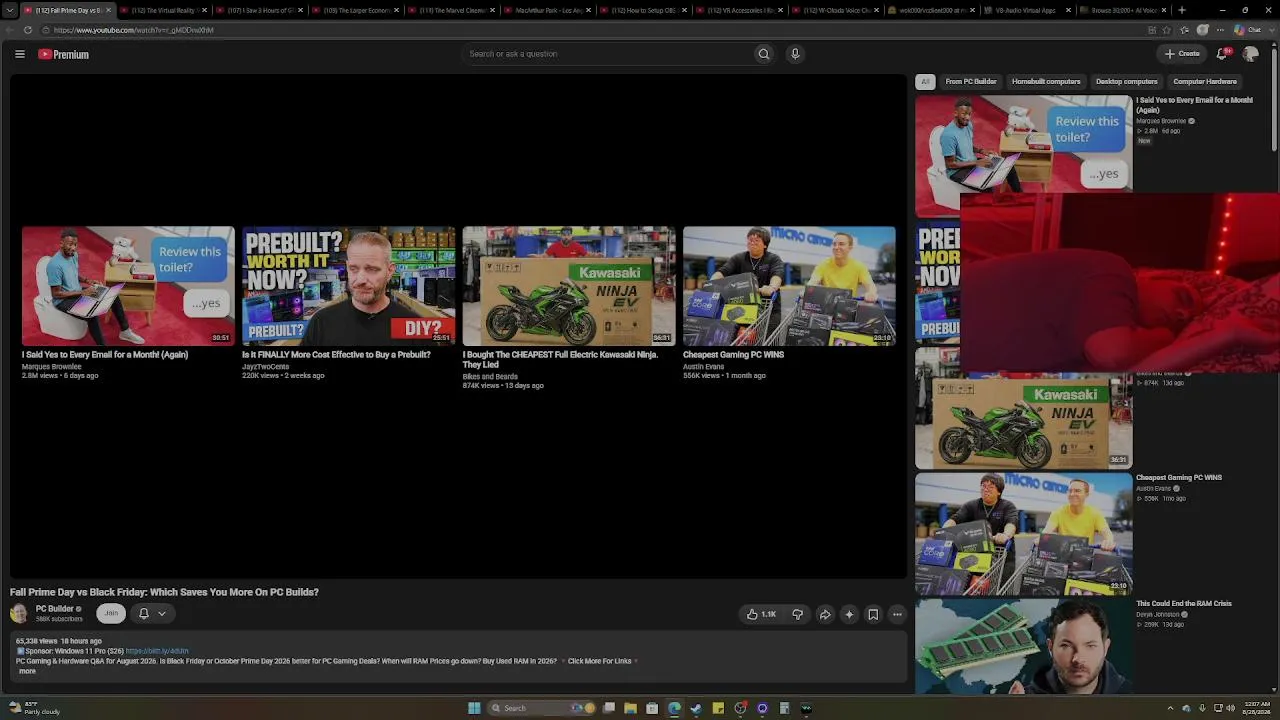Open Windows Start menu
The image size is (1280, 720).
pos(474,708)
